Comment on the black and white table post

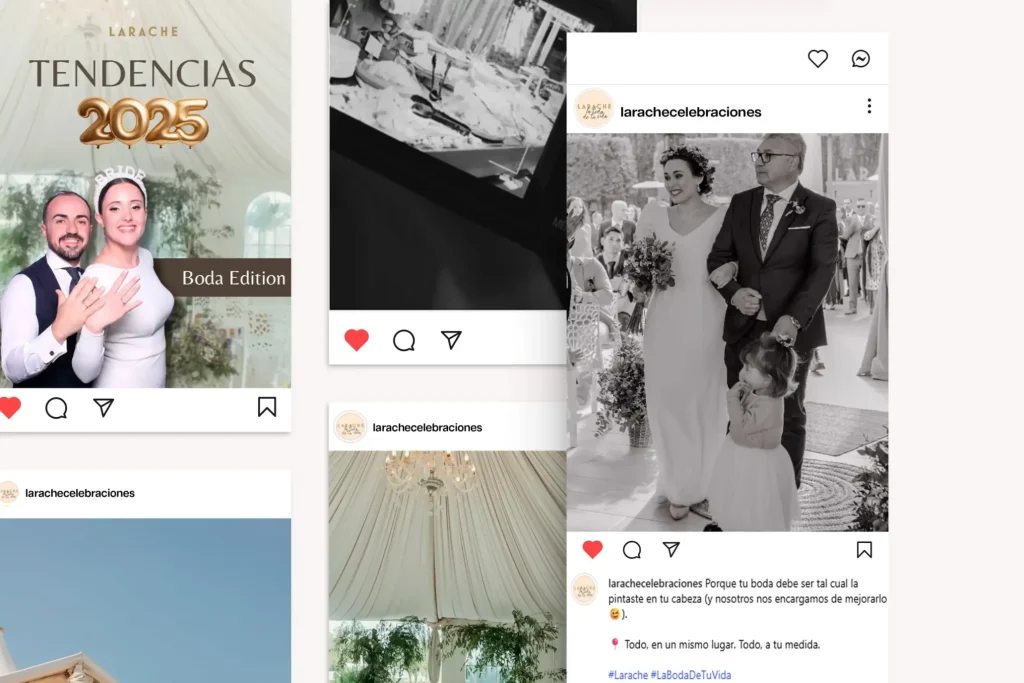(404, 340)
